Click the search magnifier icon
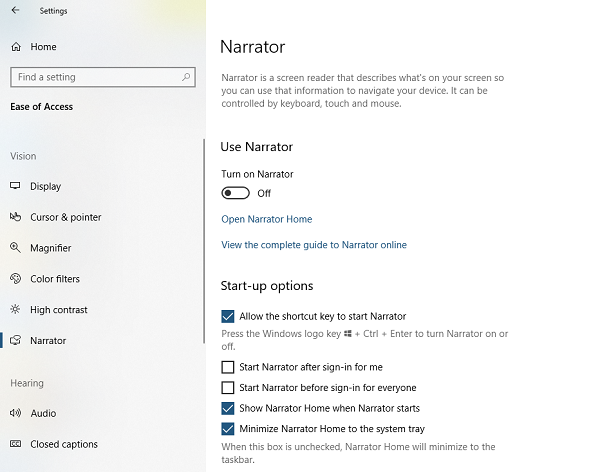 click(x=187, y=77)
